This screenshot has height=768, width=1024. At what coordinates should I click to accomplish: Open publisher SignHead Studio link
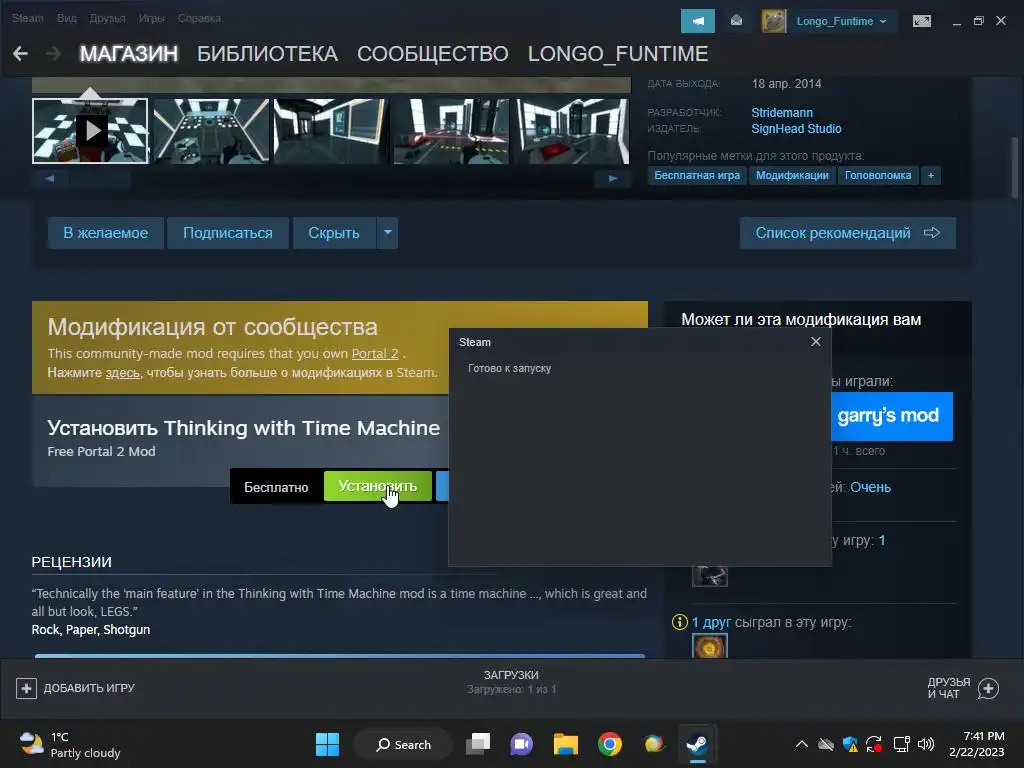point(796,129)
